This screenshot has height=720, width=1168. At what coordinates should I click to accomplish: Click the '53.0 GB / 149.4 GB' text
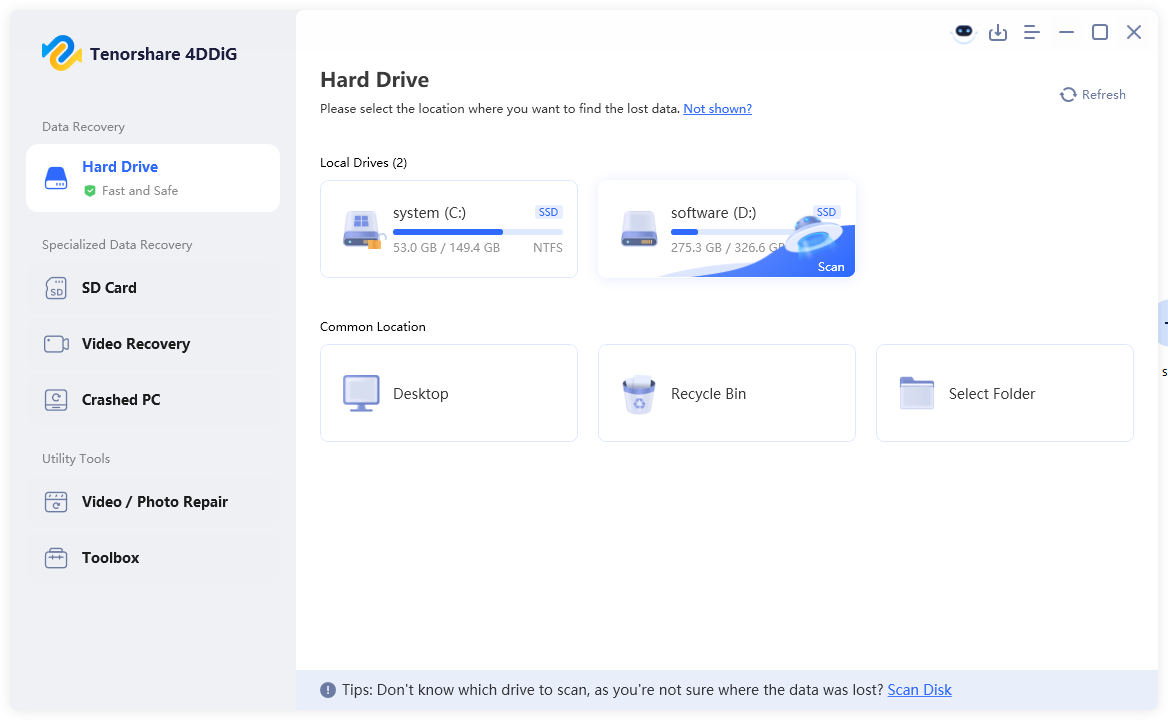pos(446,248)
